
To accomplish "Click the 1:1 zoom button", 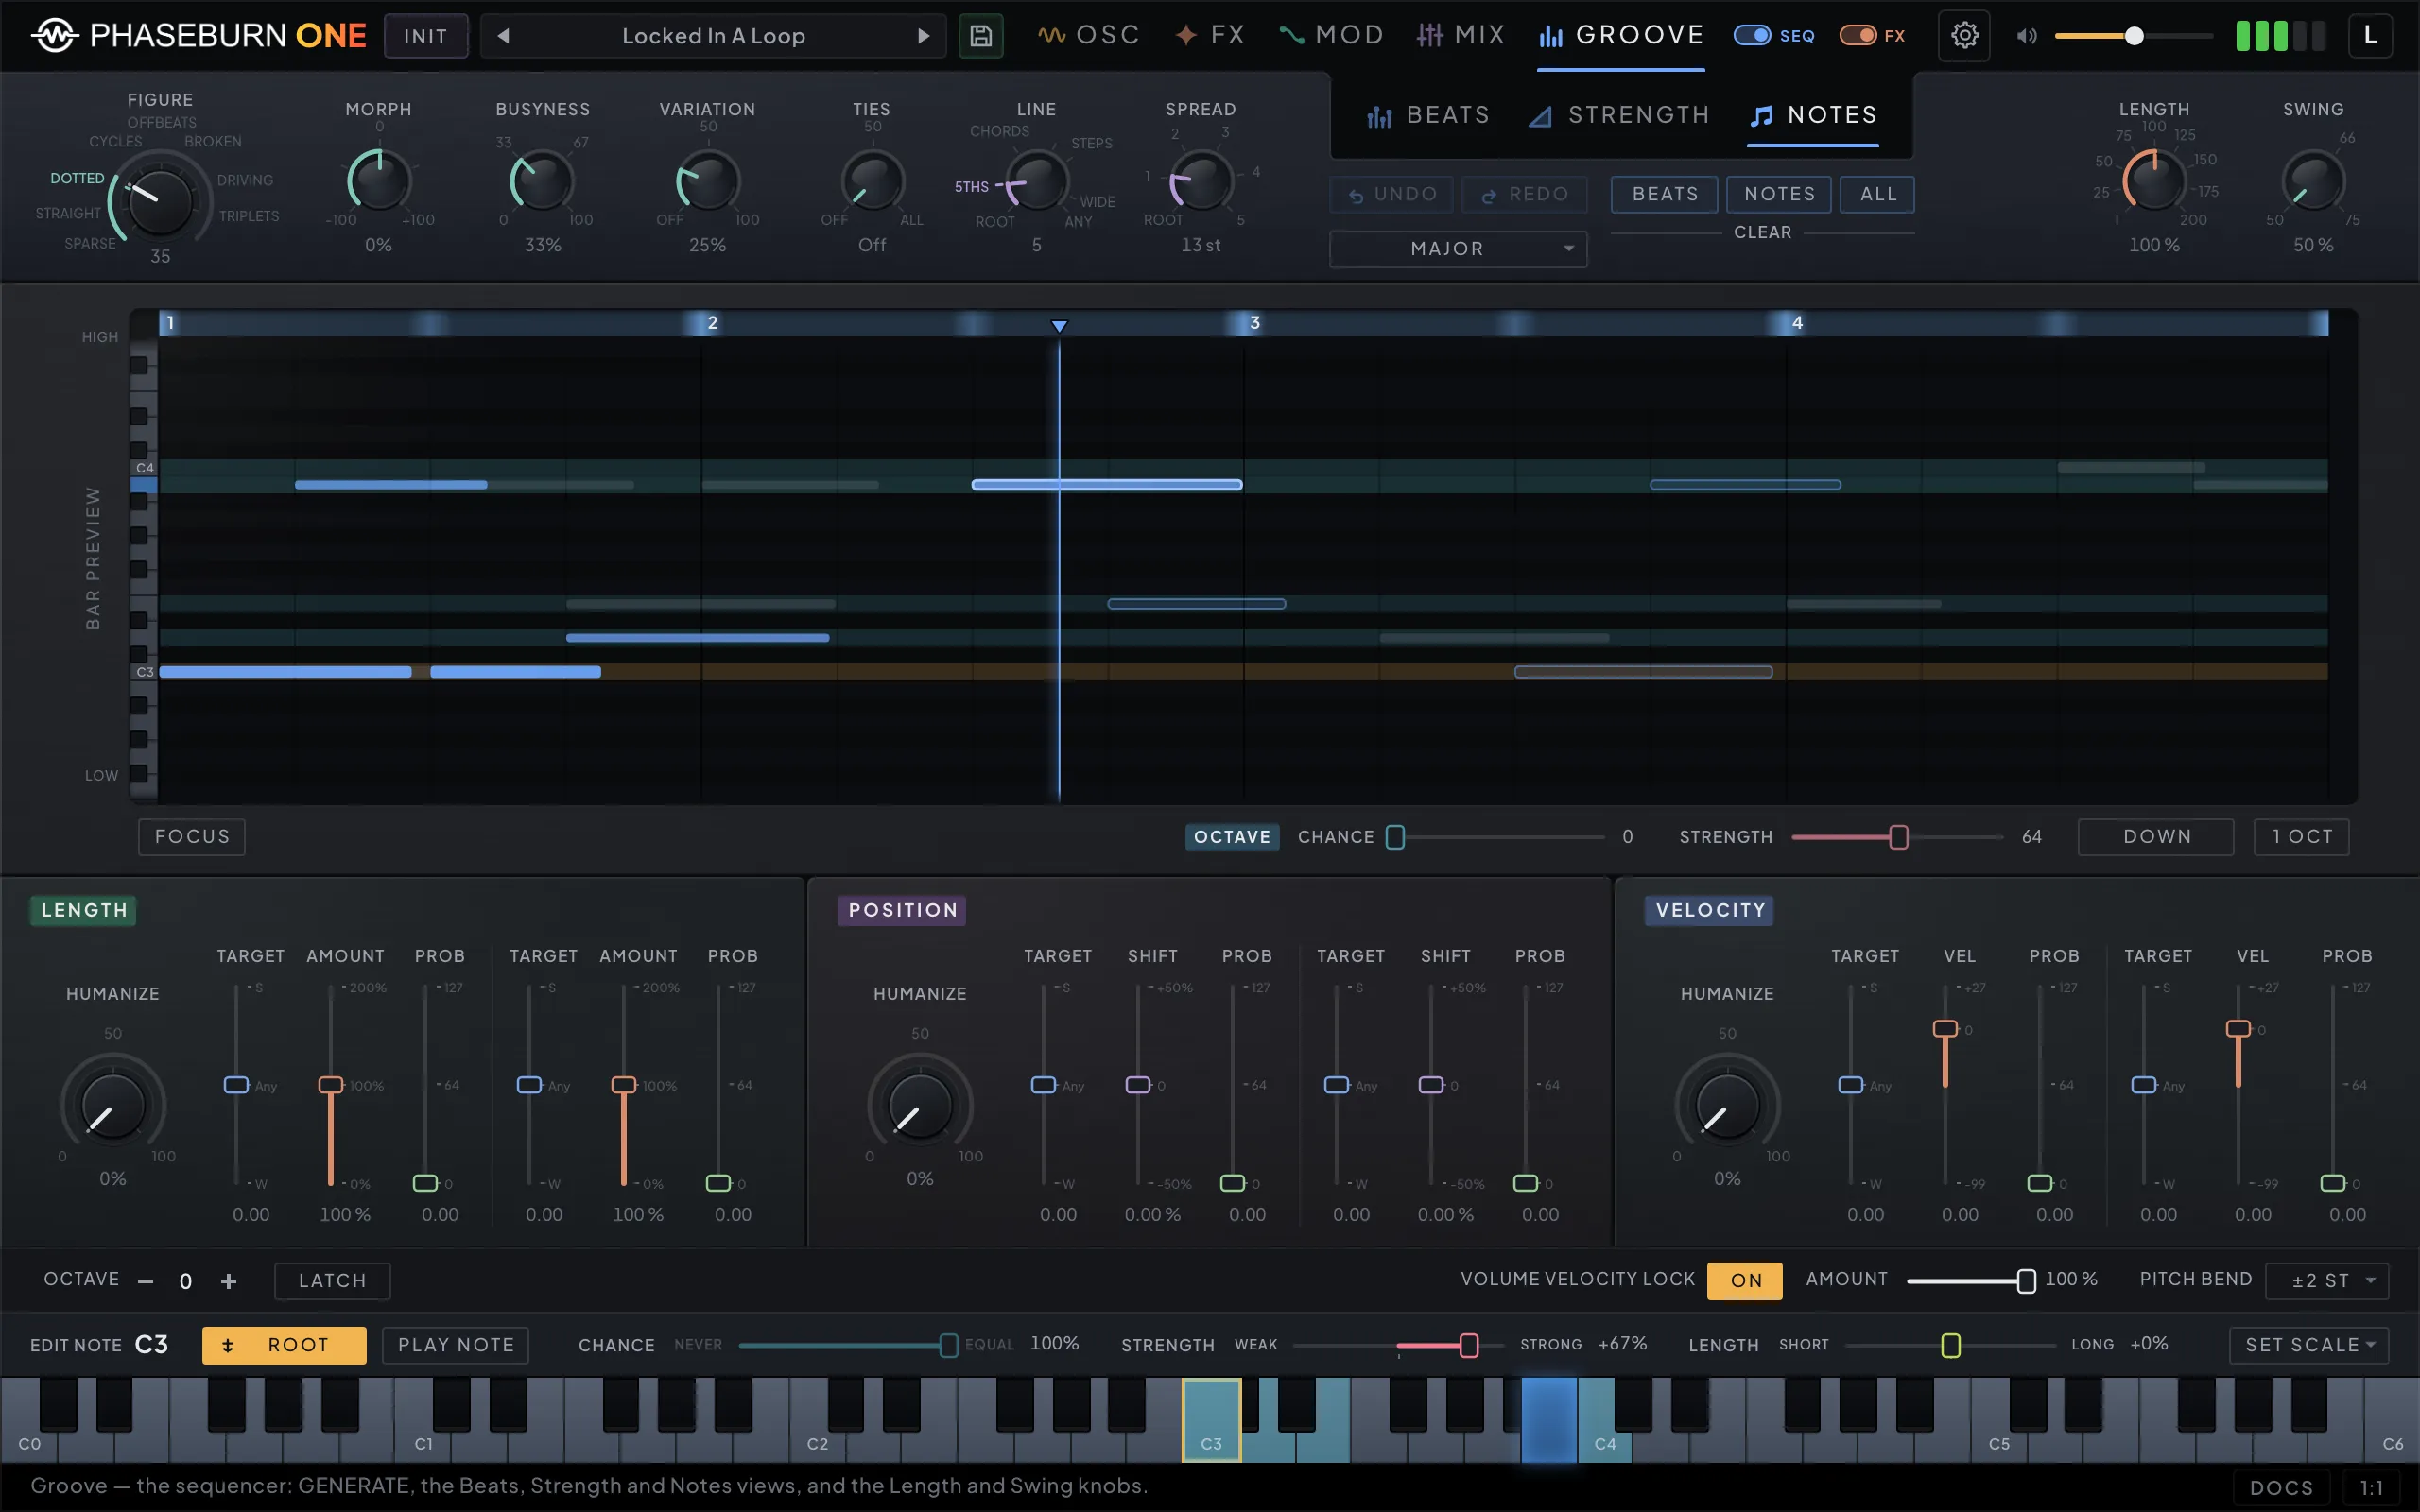I will (2371, 1488).
